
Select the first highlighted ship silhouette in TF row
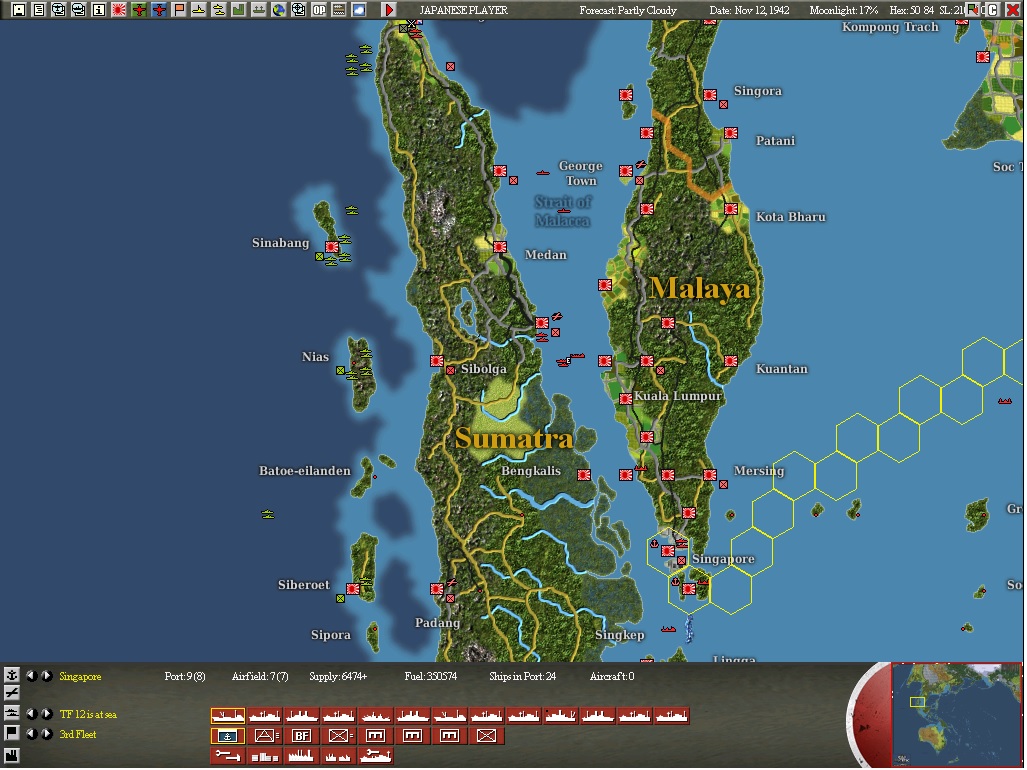tap(228, 716)
